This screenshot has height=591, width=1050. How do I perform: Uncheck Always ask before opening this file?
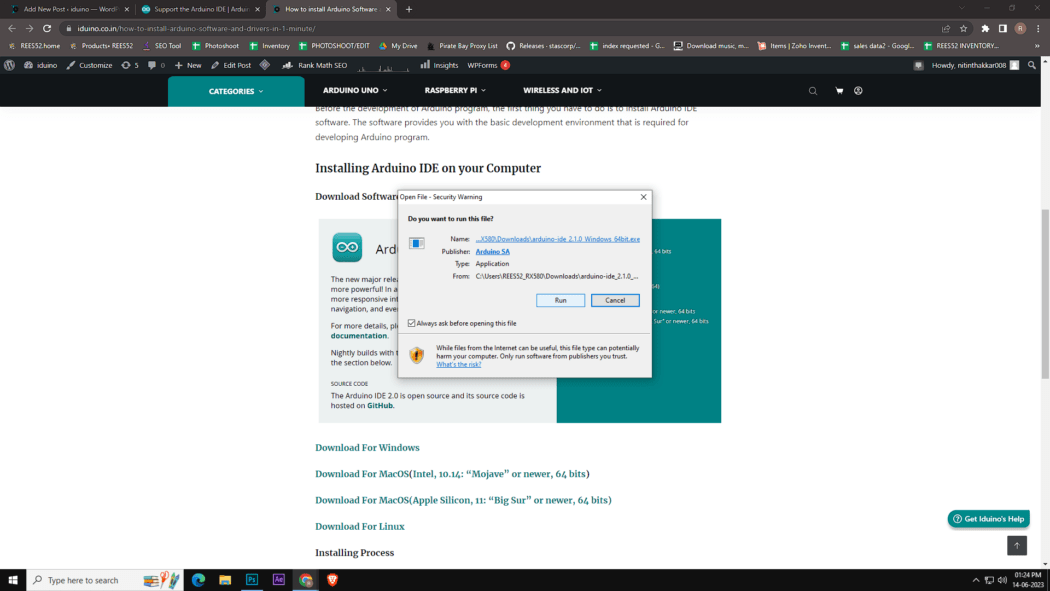point(412,323)
